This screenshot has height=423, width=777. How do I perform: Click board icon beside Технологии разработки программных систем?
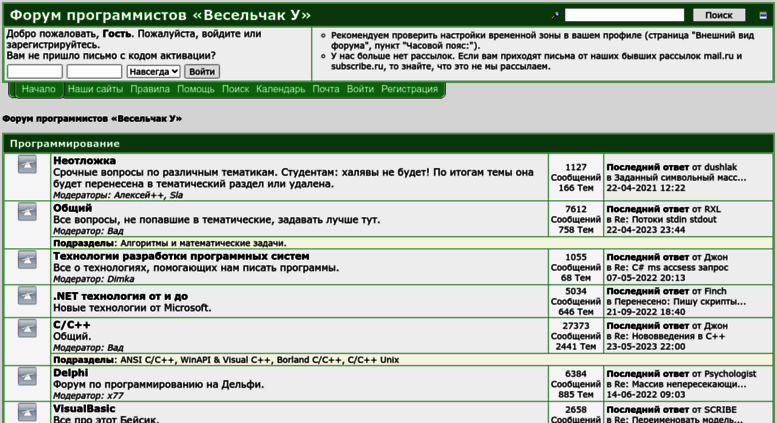point(27,260)
